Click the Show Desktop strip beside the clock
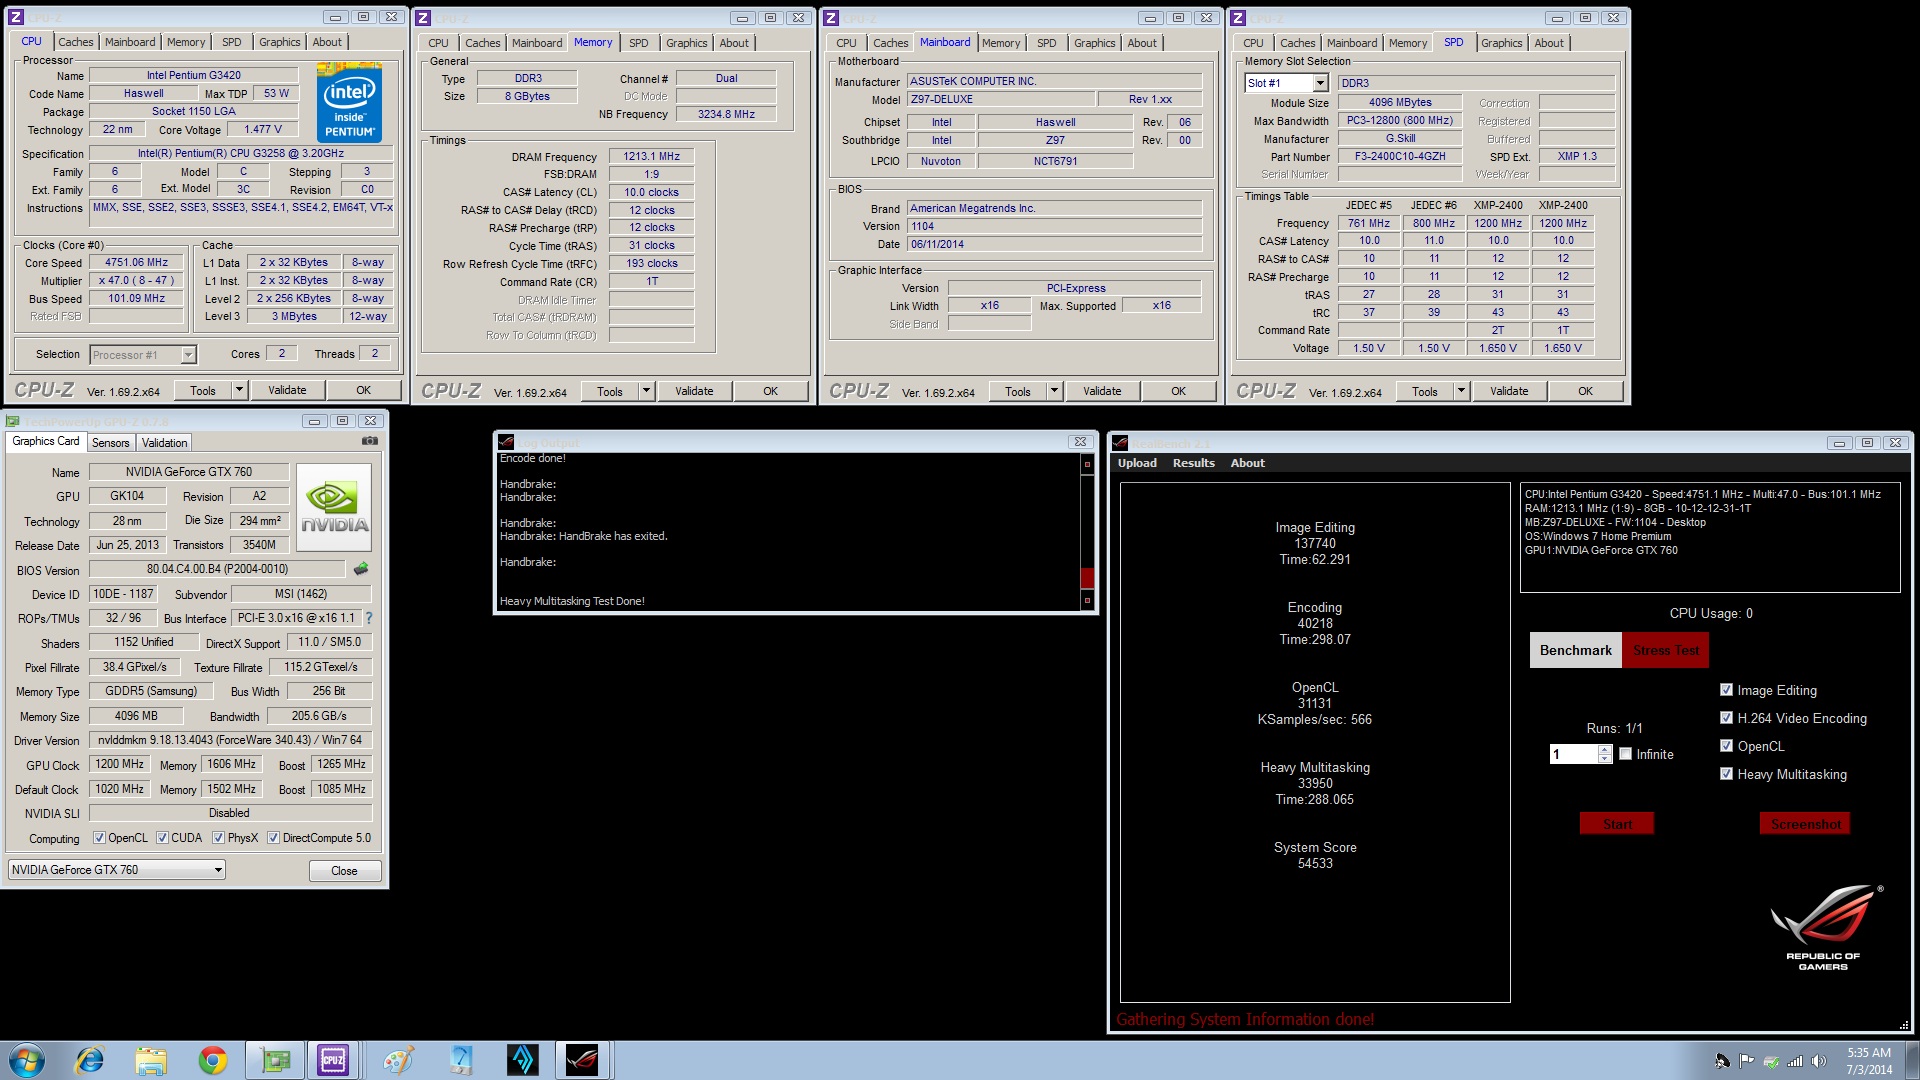The width and height of the screenshot is (1920, 1080). [1912, 1060]
